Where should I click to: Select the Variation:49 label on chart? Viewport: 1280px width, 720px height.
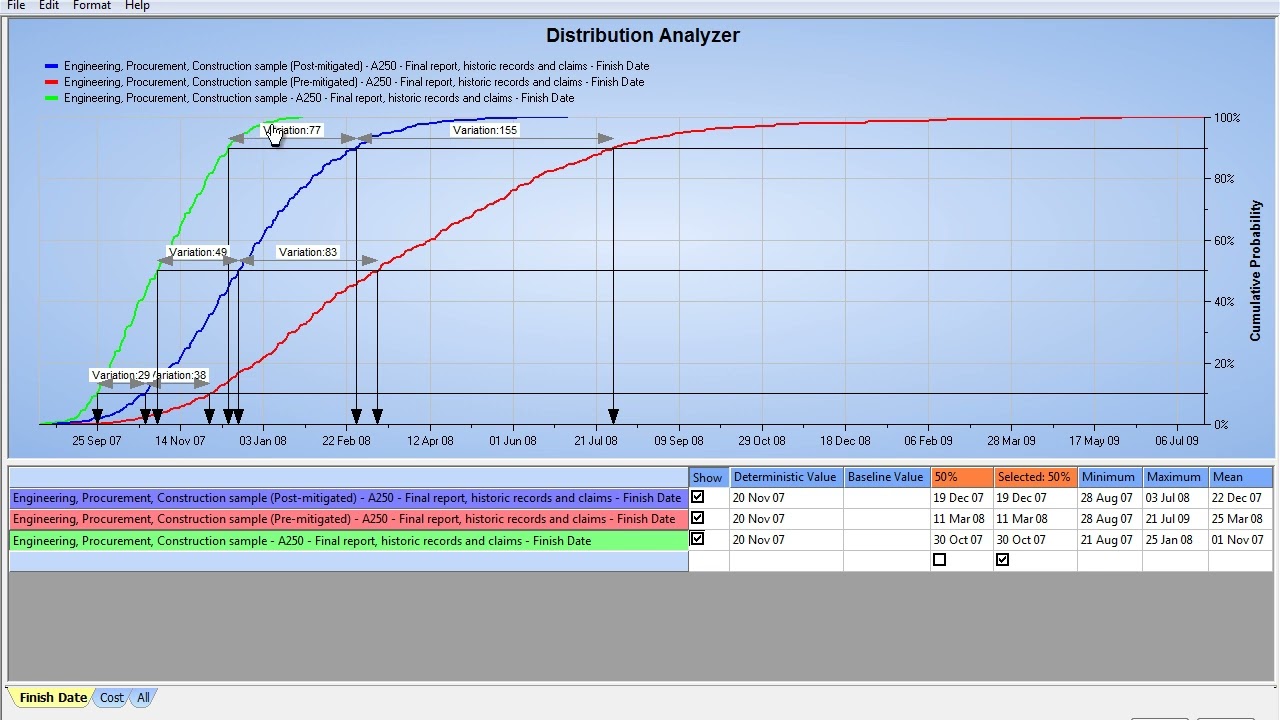[x=198, y=252]
